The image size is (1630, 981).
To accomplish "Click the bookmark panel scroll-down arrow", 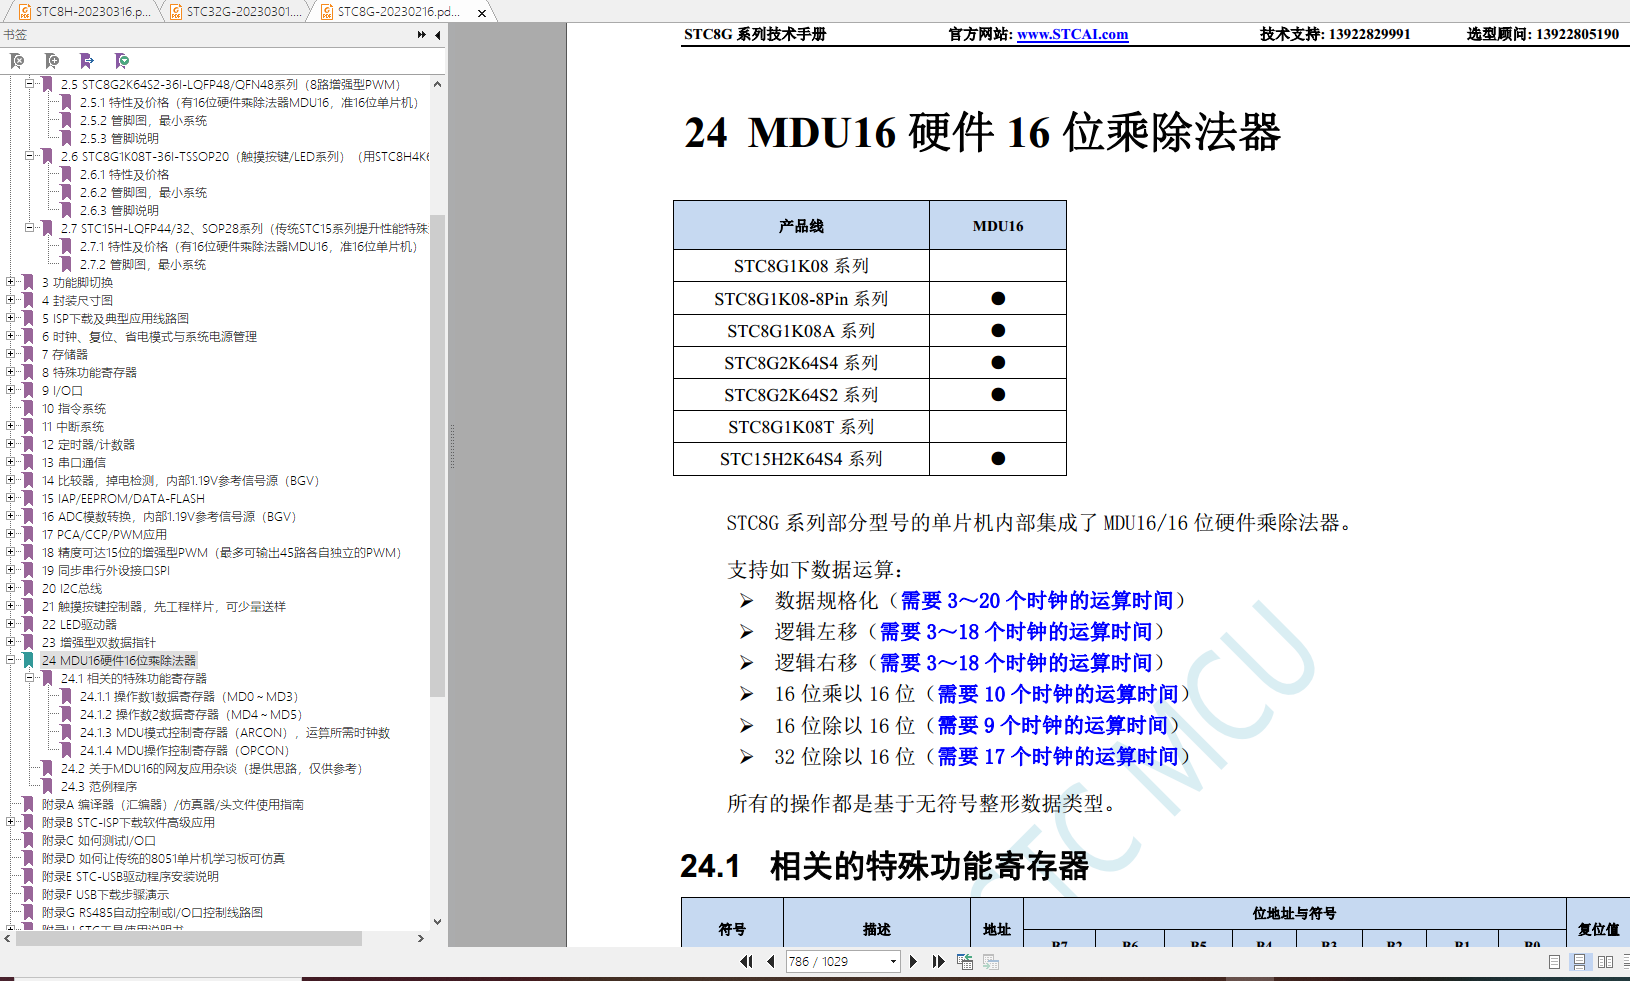I will click(437, 921).
